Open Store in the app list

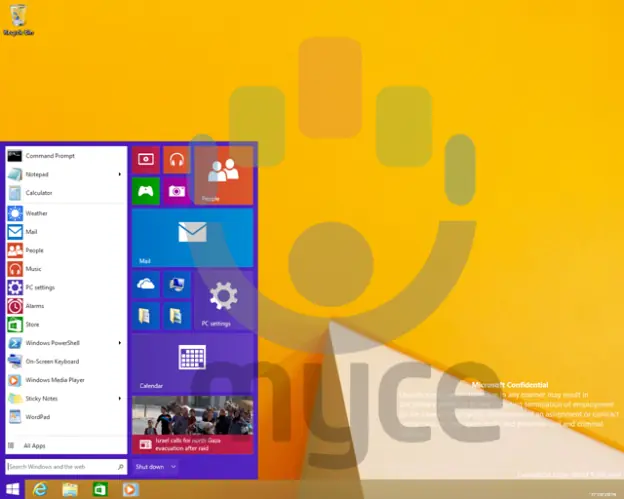(66, 324)
